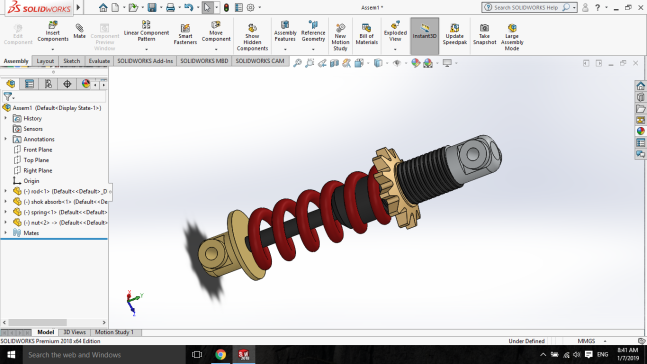Expand the Annotations tree node

pyautogui.click(x=6, y=139)
